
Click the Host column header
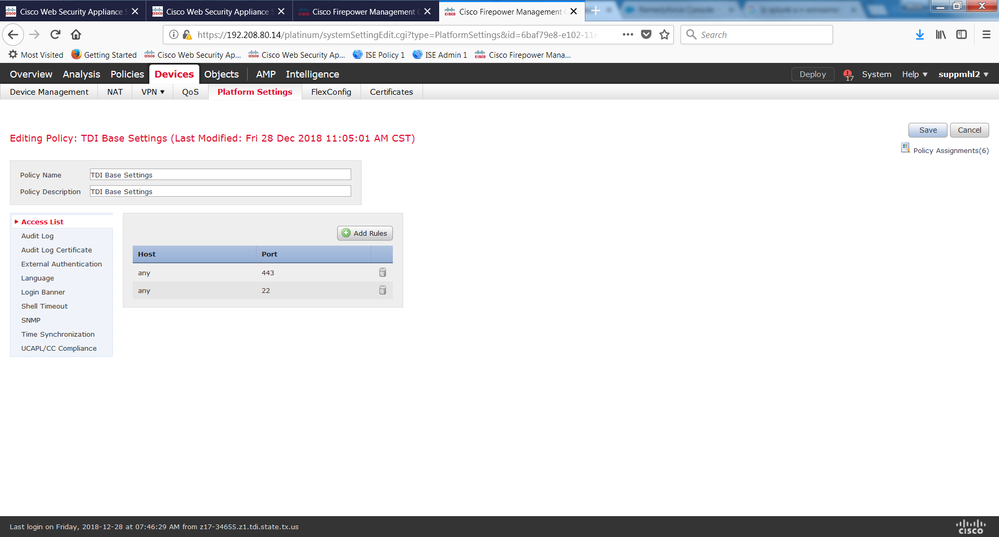[194, 254]
